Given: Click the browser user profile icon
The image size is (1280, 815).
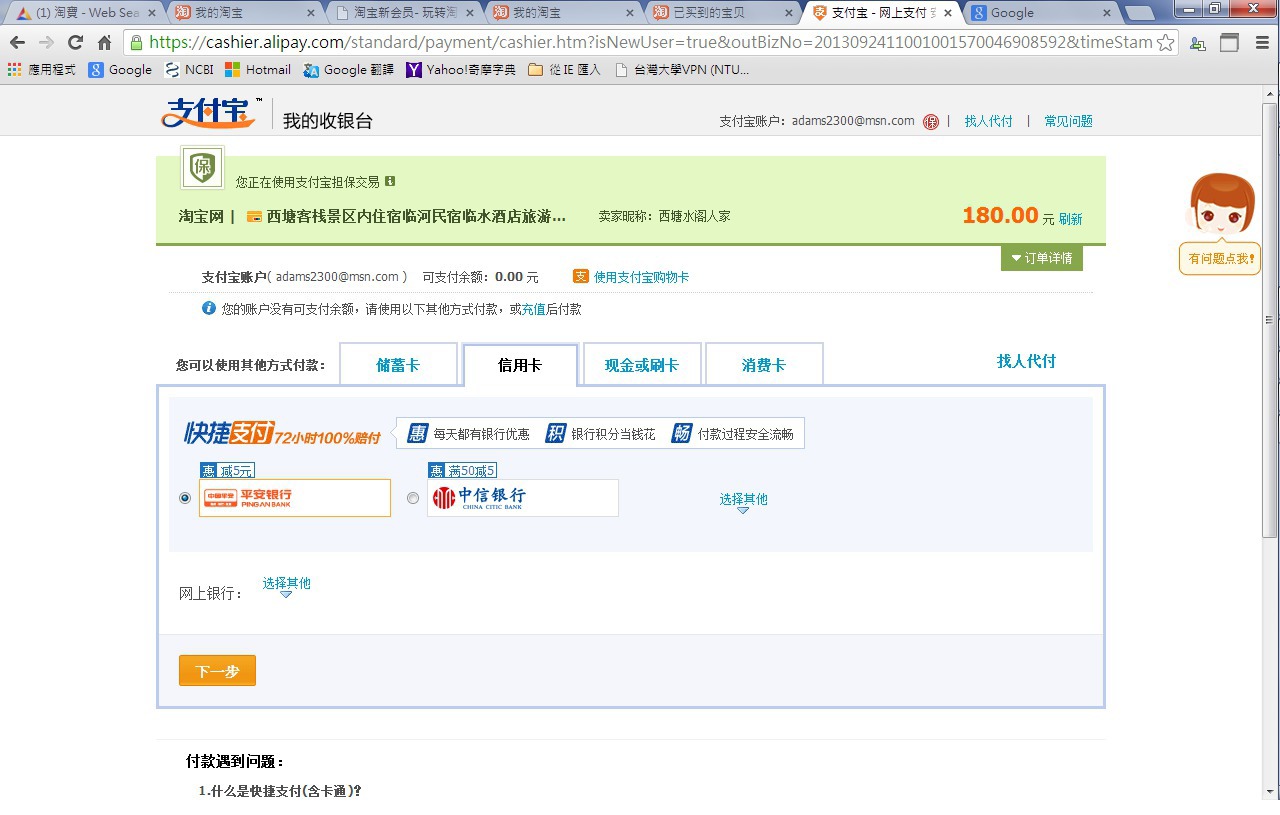Looking at the screenshot, I should [1197, 43].
